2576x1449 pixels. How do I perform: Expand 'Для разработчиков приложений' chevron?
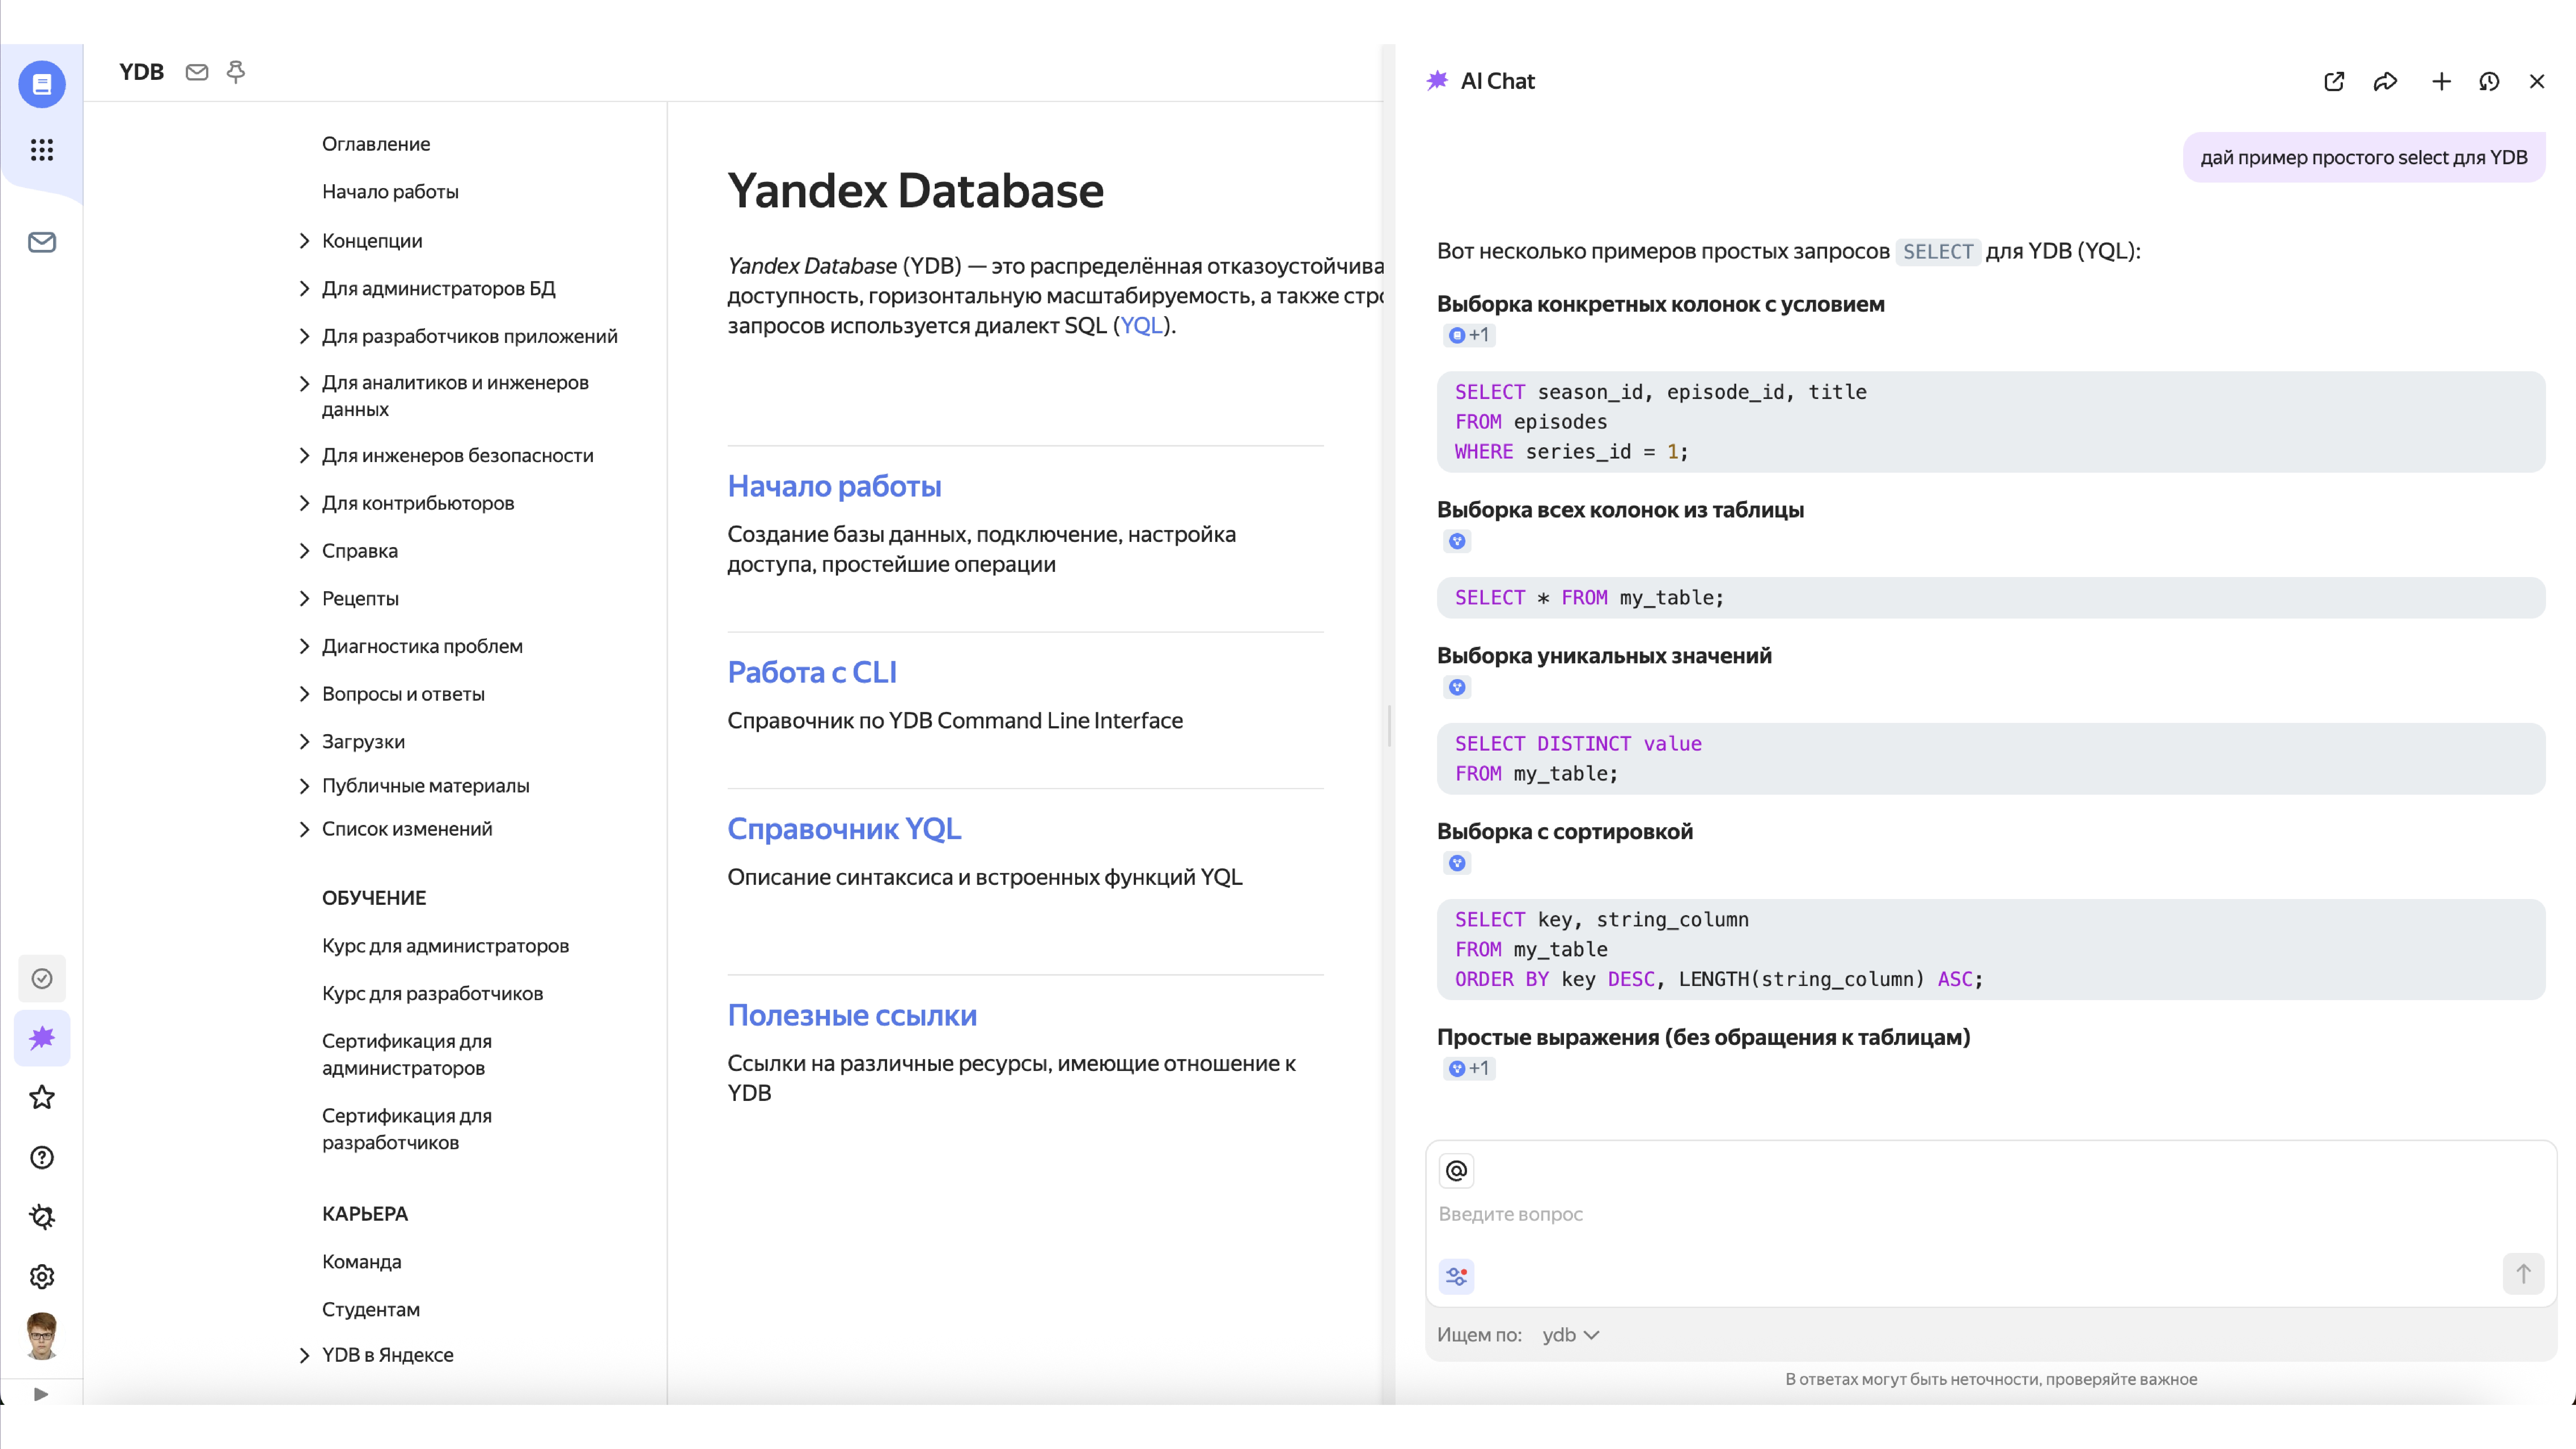click(x=305, y=336)
